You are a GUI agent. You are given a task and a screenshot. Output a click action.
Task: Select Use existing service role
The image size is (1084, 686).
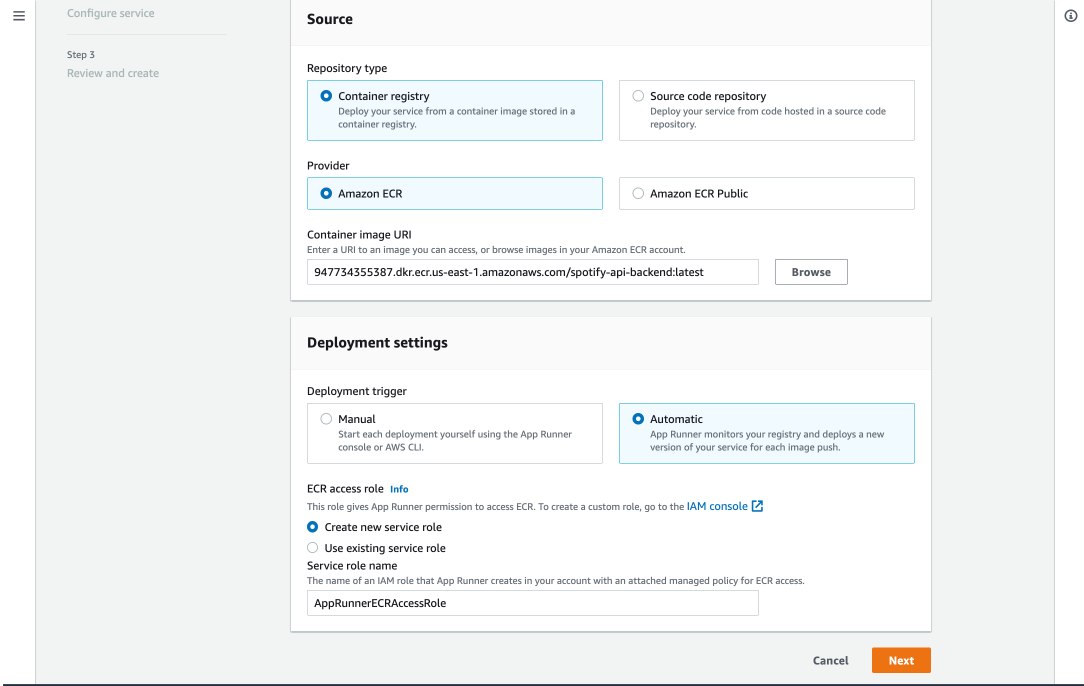pos(313,548)
